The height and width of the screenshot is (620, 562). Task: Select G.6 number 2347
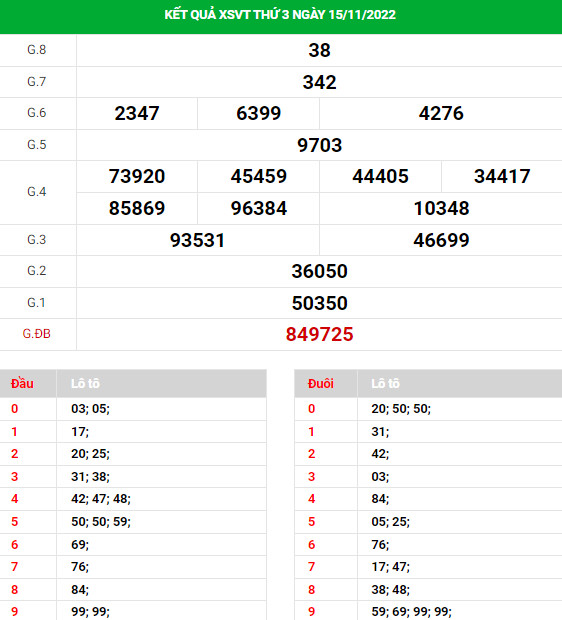click(137, 113)
